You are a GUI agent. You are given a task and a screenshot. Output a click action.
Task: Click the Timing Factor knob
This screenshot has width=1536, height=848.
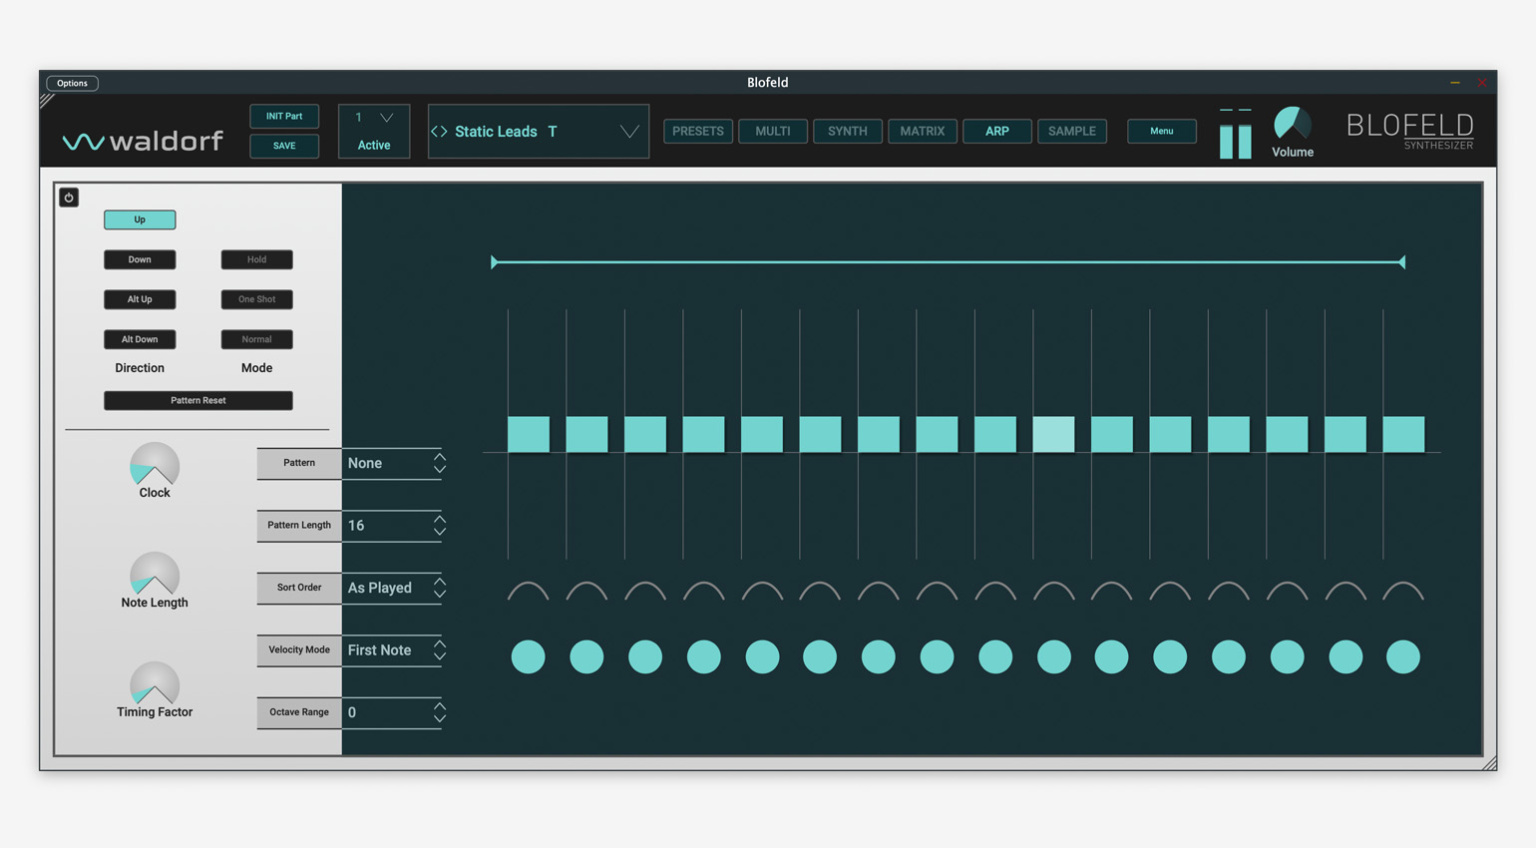coord(154,684)
